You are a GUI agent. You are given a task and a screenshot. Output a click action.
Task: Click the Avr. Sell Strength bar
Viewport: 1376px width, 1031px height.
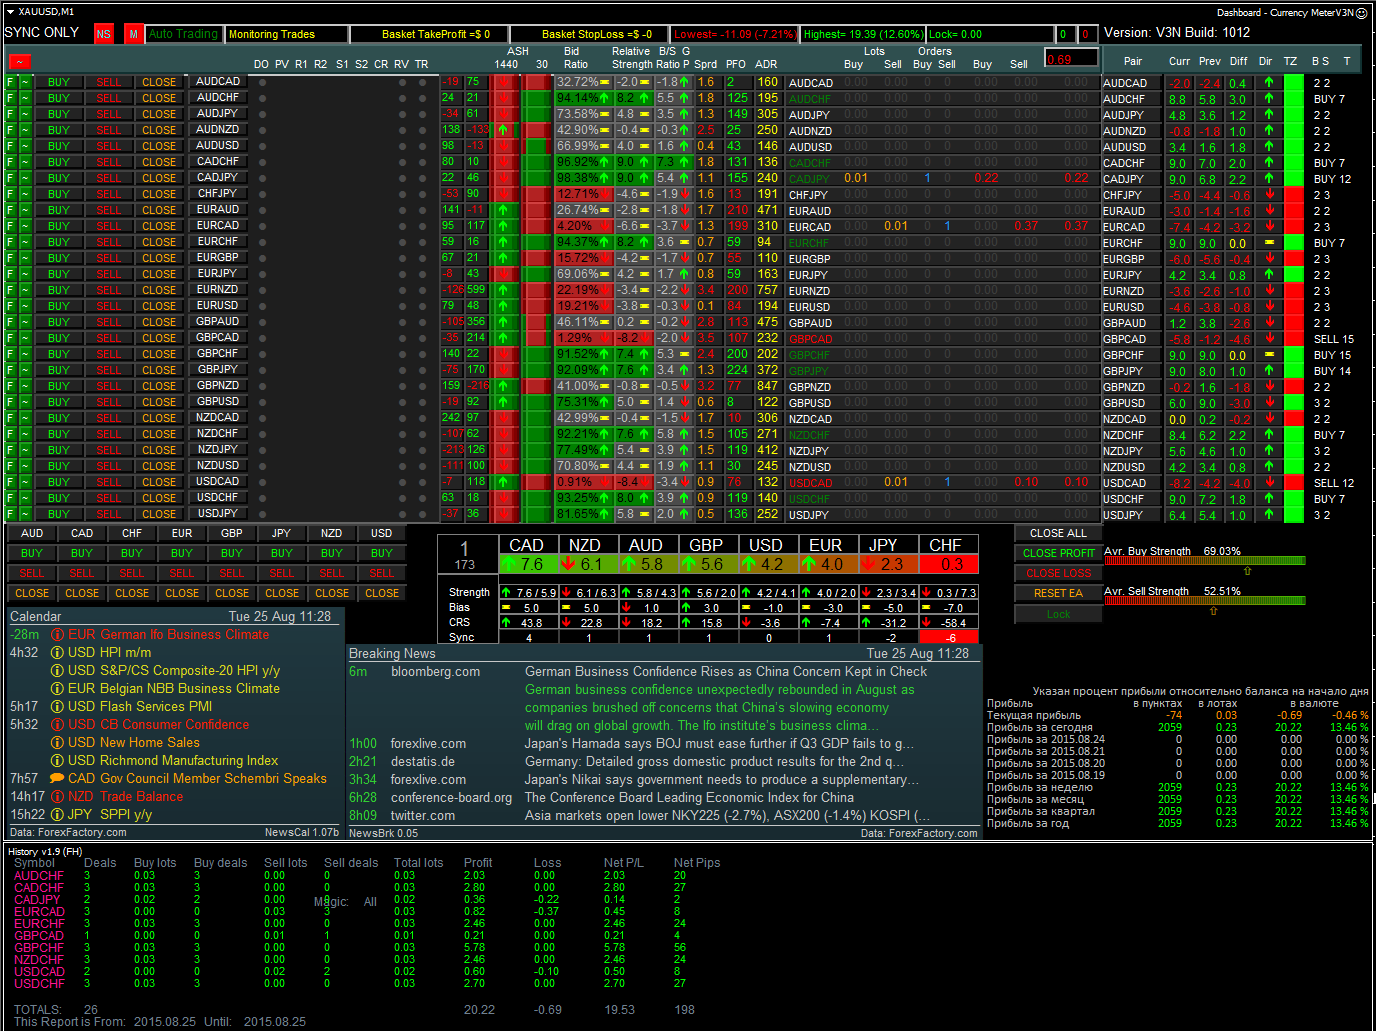point(1204,601)
